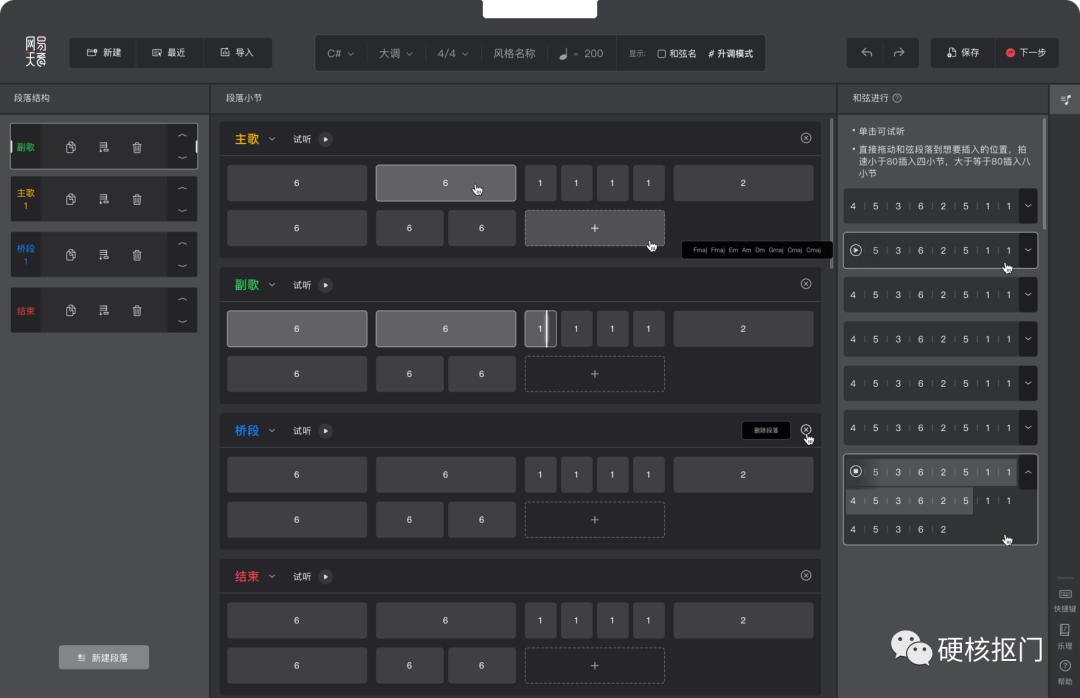Delete the 副歌 section via trash icon
Screen dimensions: 1080x698
click(137, 147)
